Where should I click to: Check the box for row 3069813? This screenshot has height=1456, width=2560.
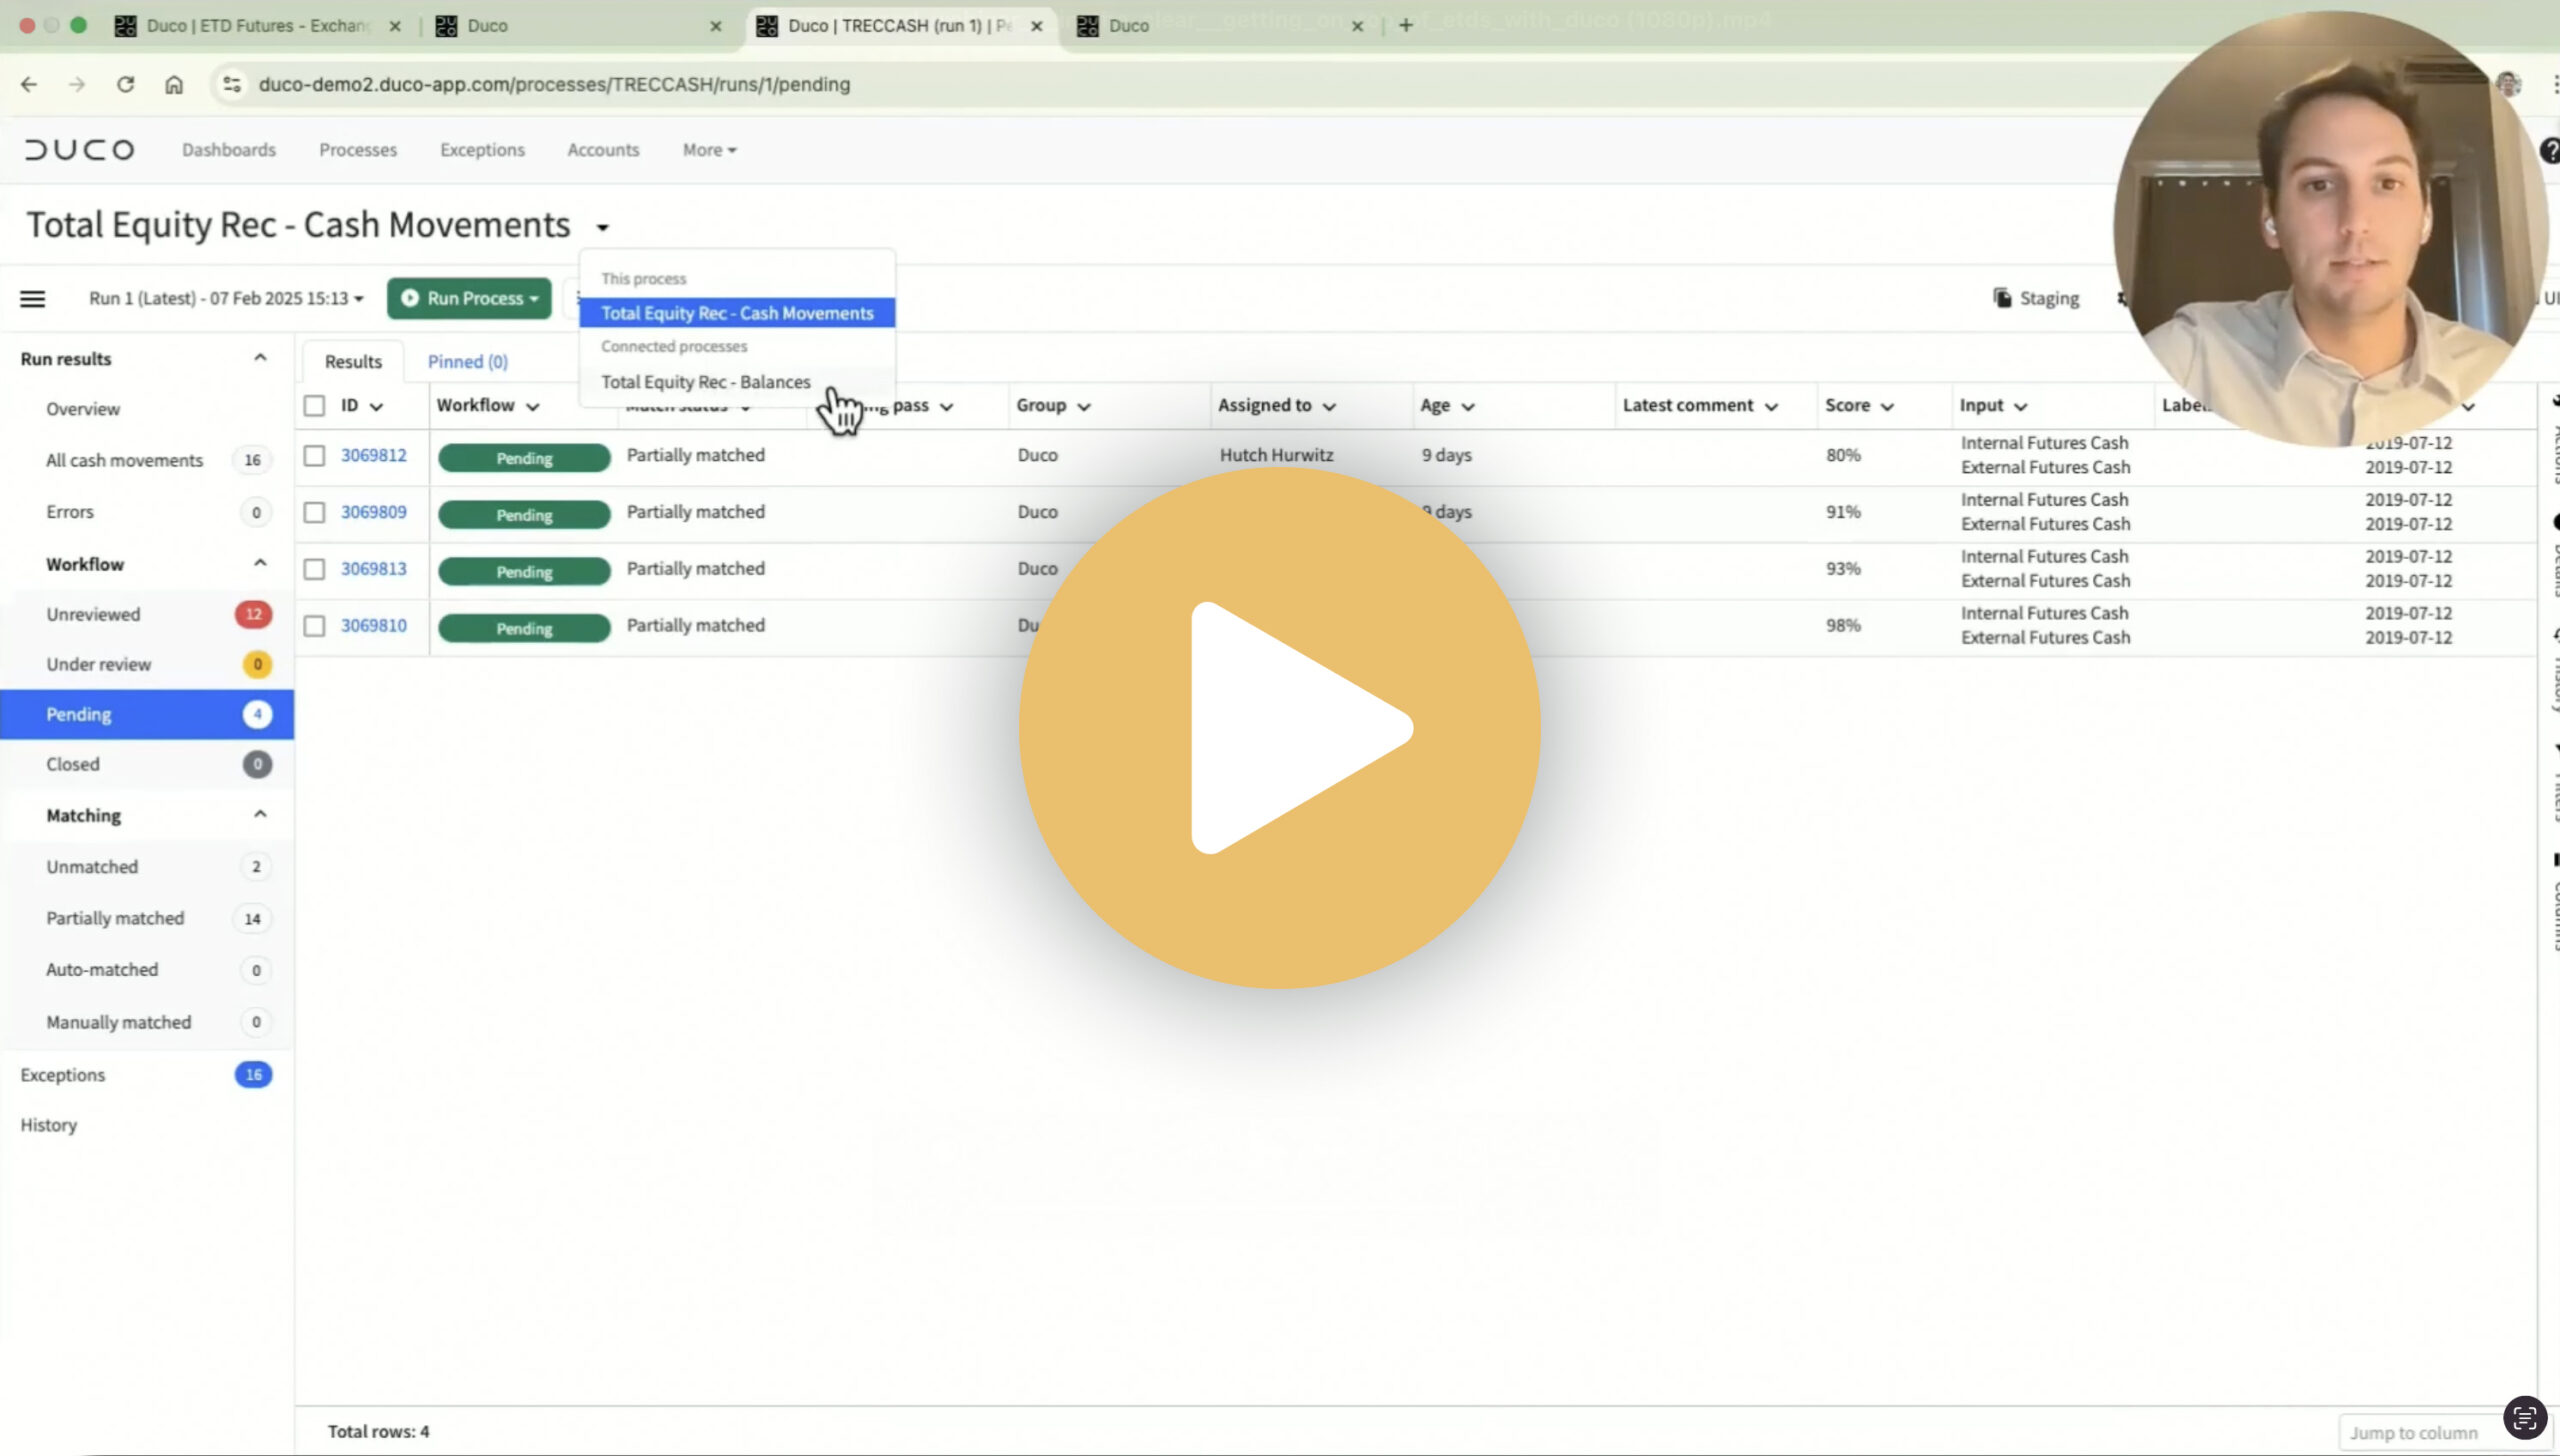pos(314,569)
